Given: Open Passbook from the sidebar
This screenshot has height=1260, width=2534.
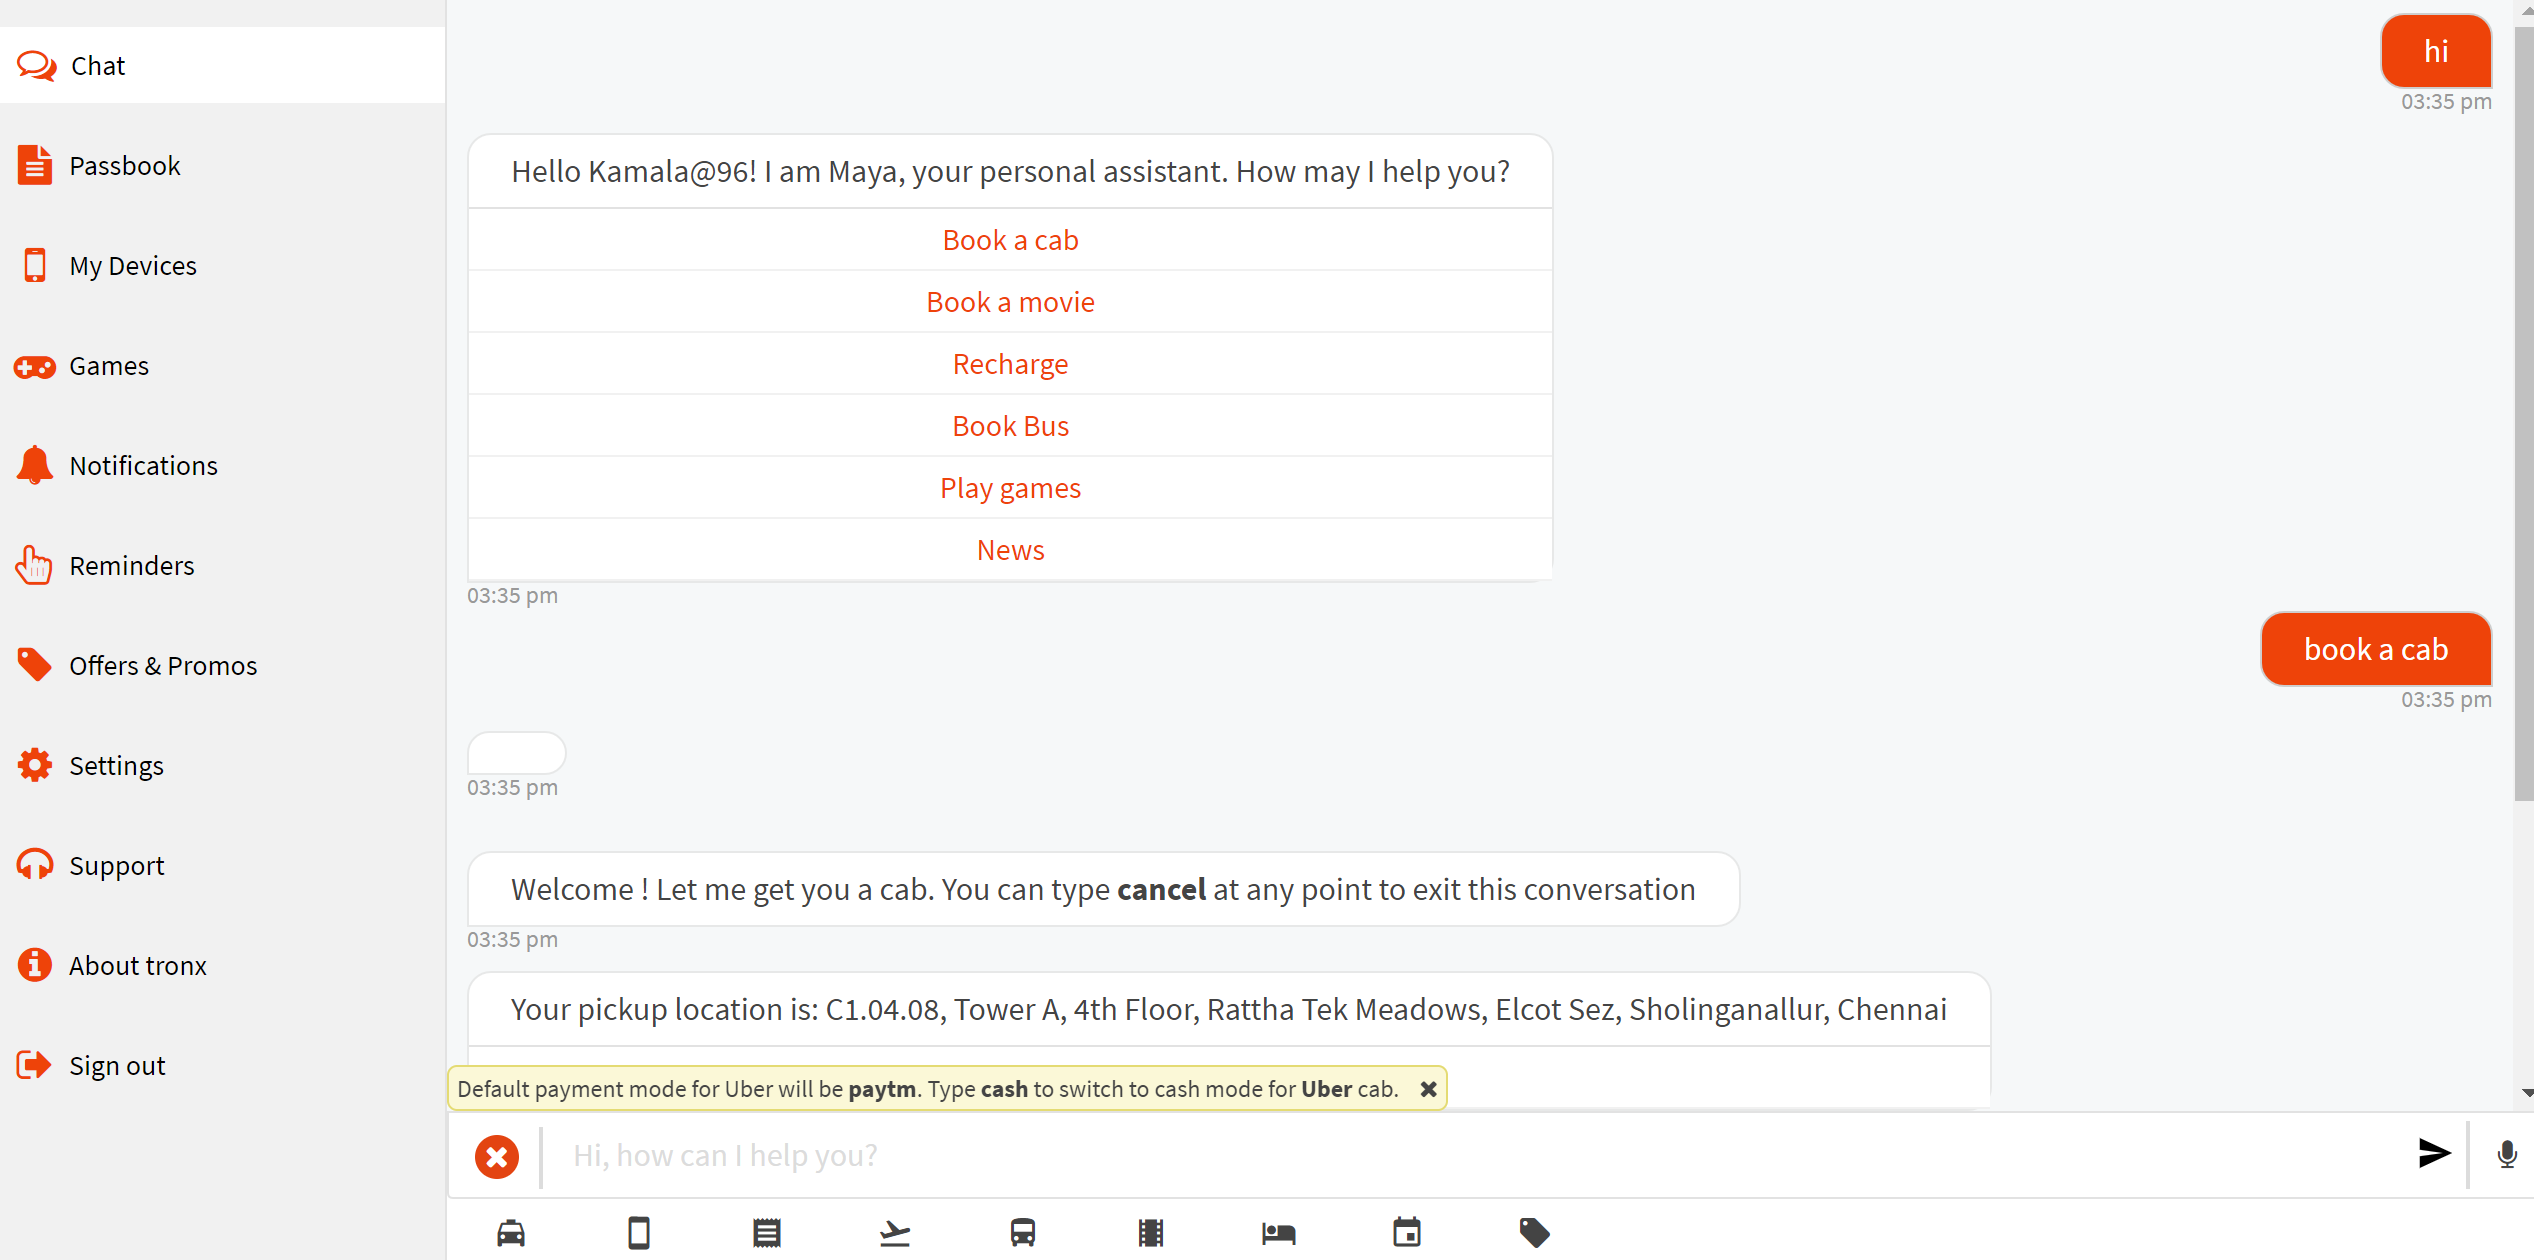Looking at the screenshot, I should pos(124,165).
